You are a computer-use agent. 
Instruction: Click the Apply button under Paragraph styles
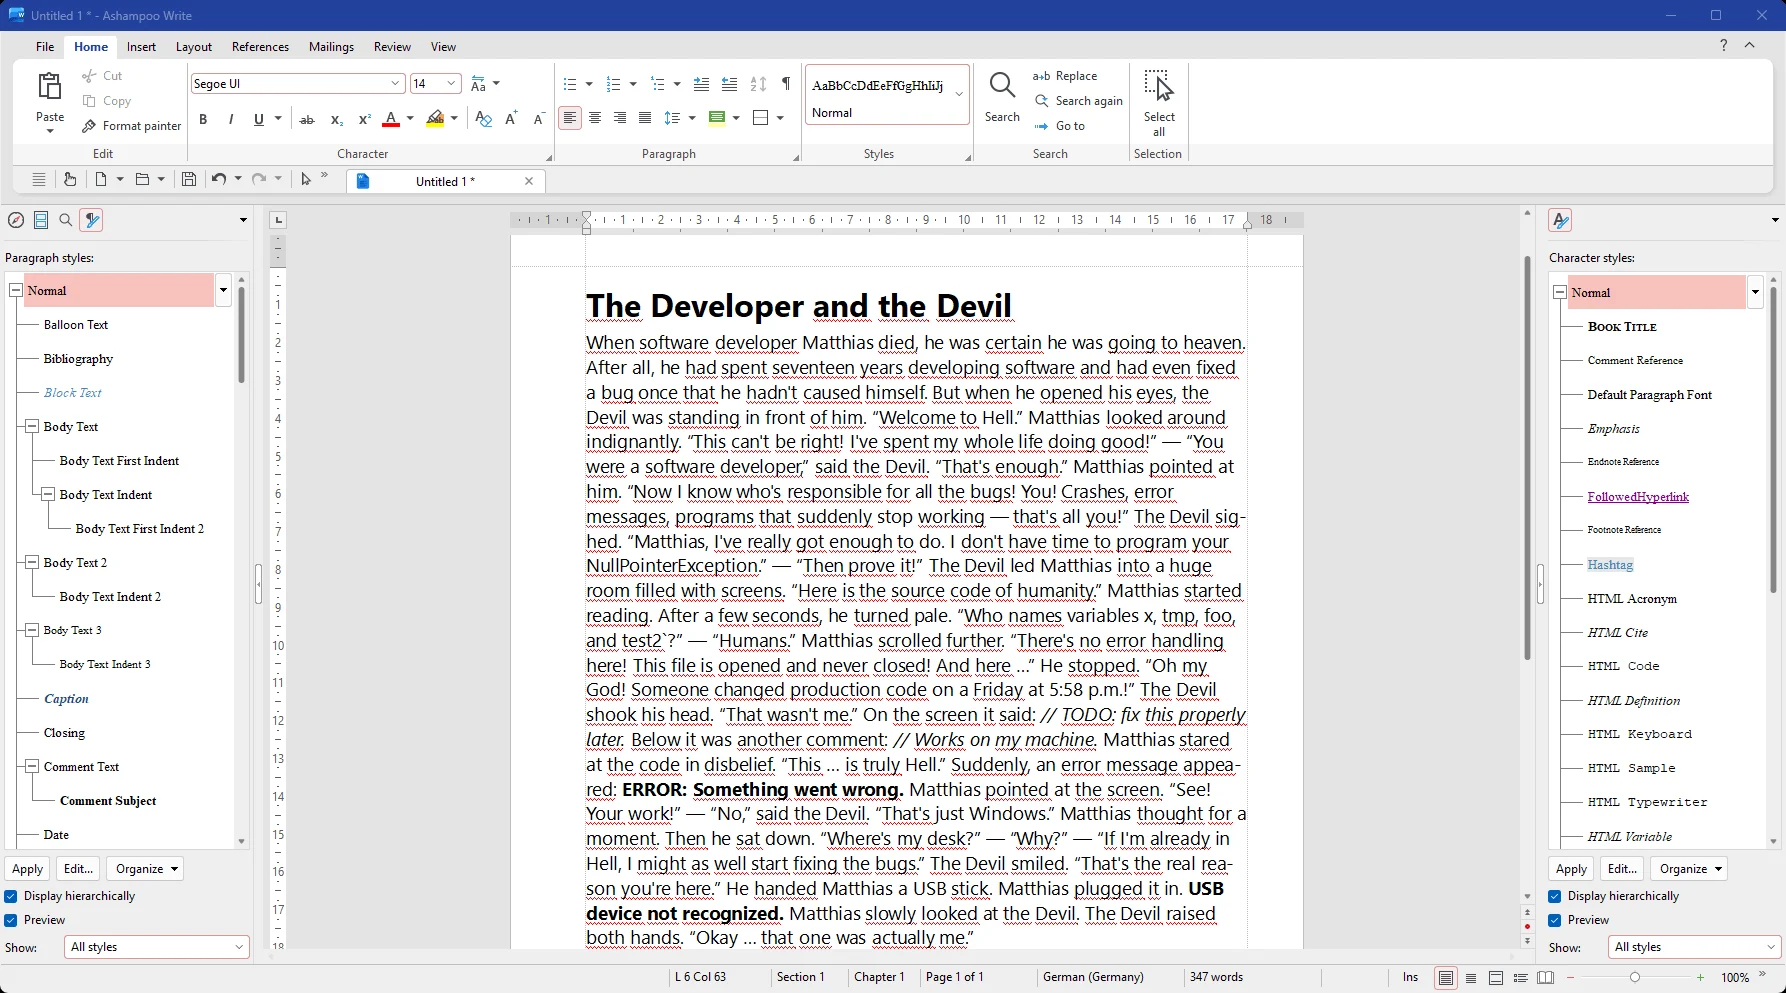[x=27, y=869]
